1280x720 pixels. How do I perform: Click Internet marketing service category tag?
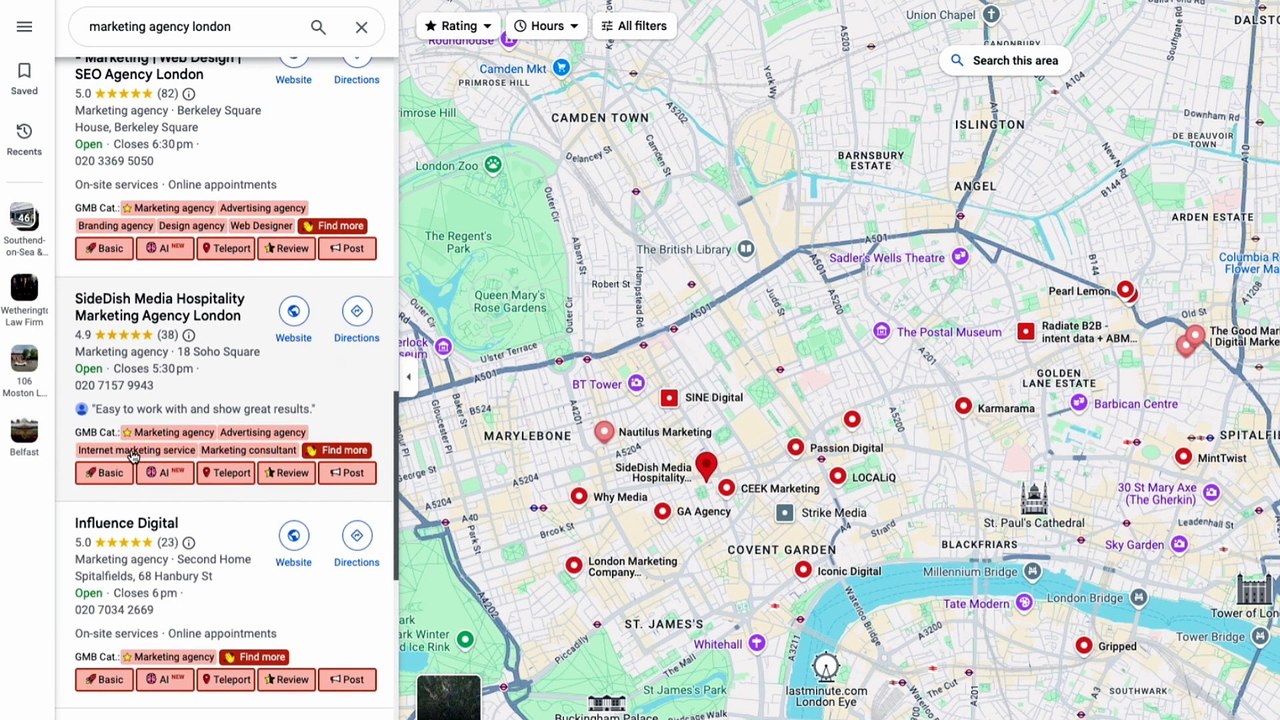(137, 451)
